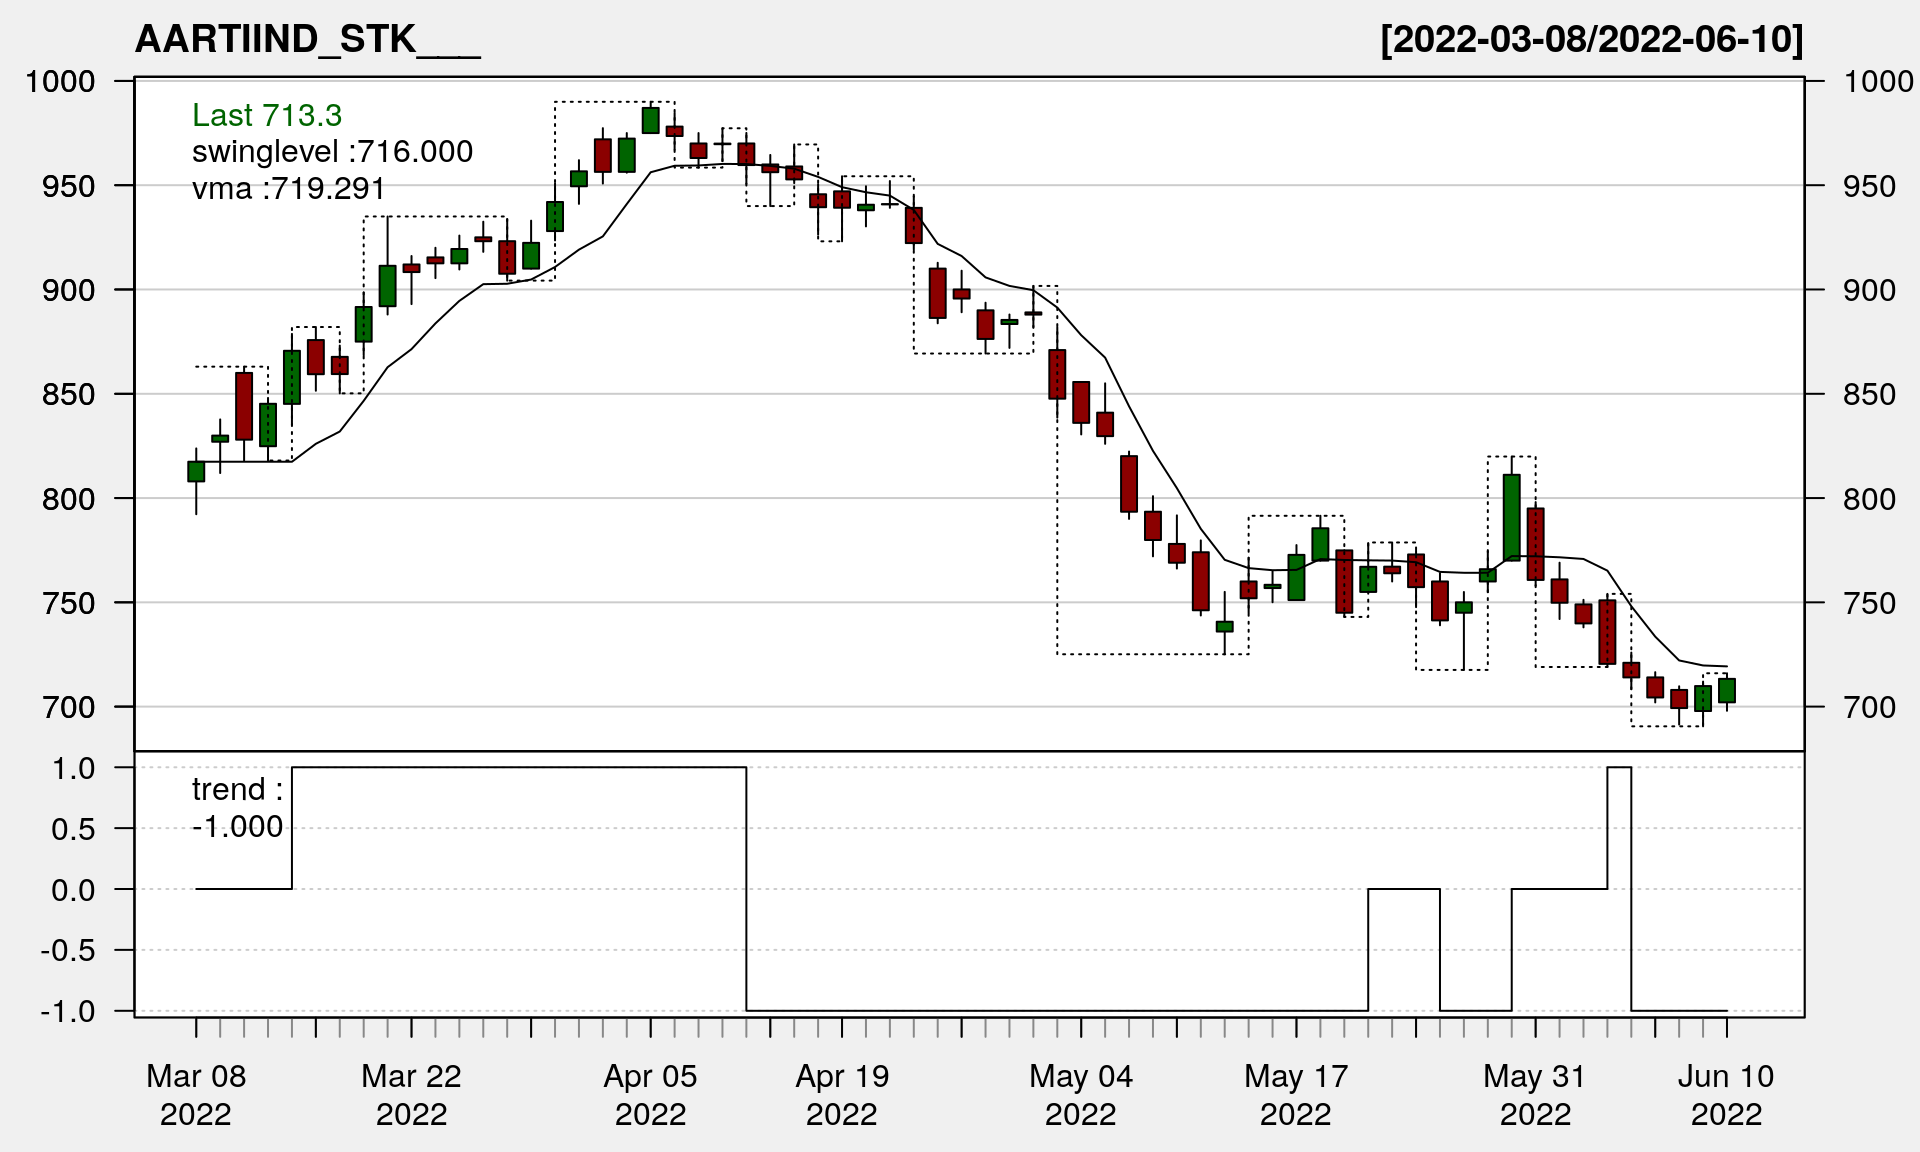
Task: Click the 700 price label on right axis
Action: point(1869,707)
